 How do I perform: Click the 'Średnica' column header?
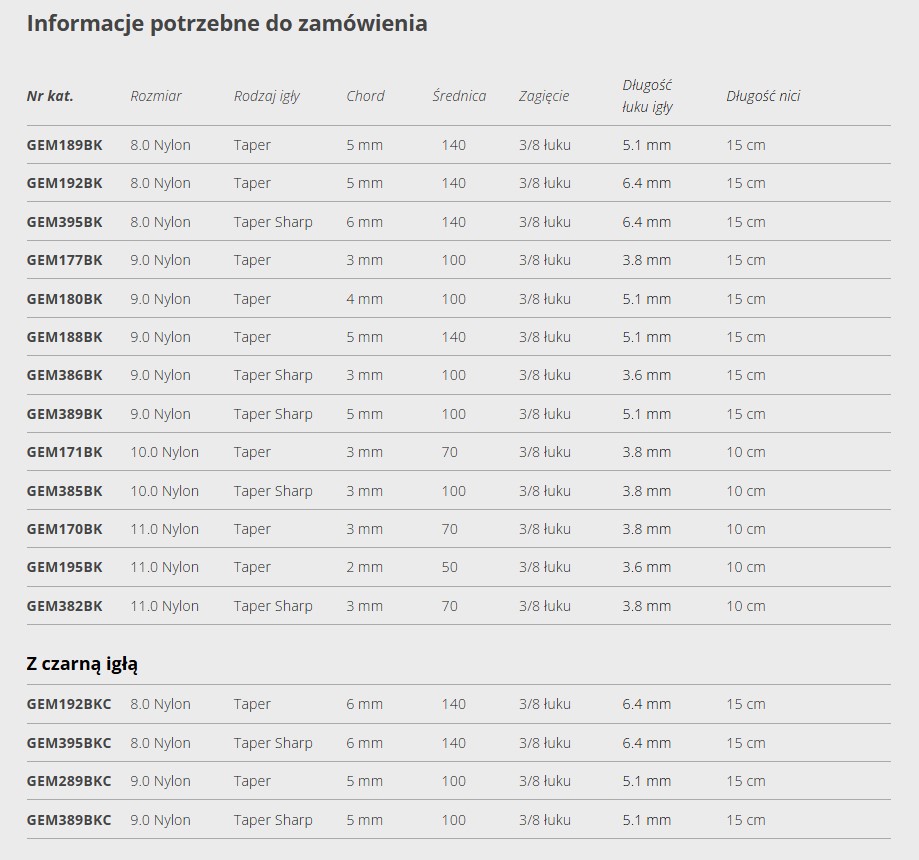(x=459, y=96)
